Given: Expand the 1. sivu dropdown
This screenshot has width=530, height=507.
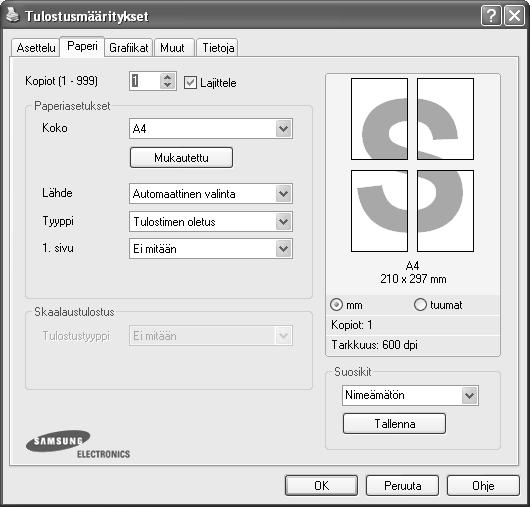Looking at the screenshot, I should coord(211,249).
